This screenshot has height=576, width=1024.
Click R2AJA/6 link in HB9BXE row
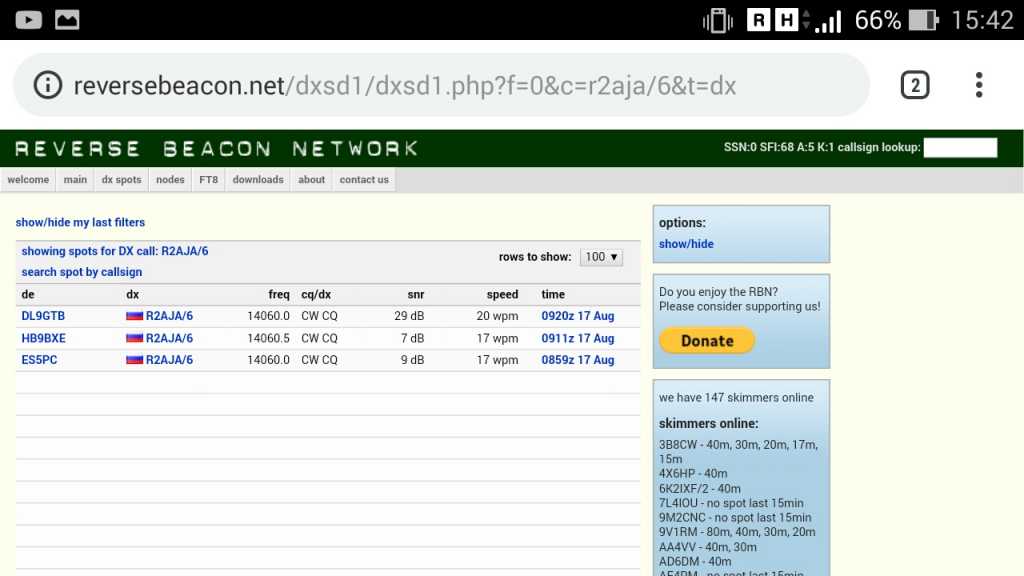coord(169,338)
